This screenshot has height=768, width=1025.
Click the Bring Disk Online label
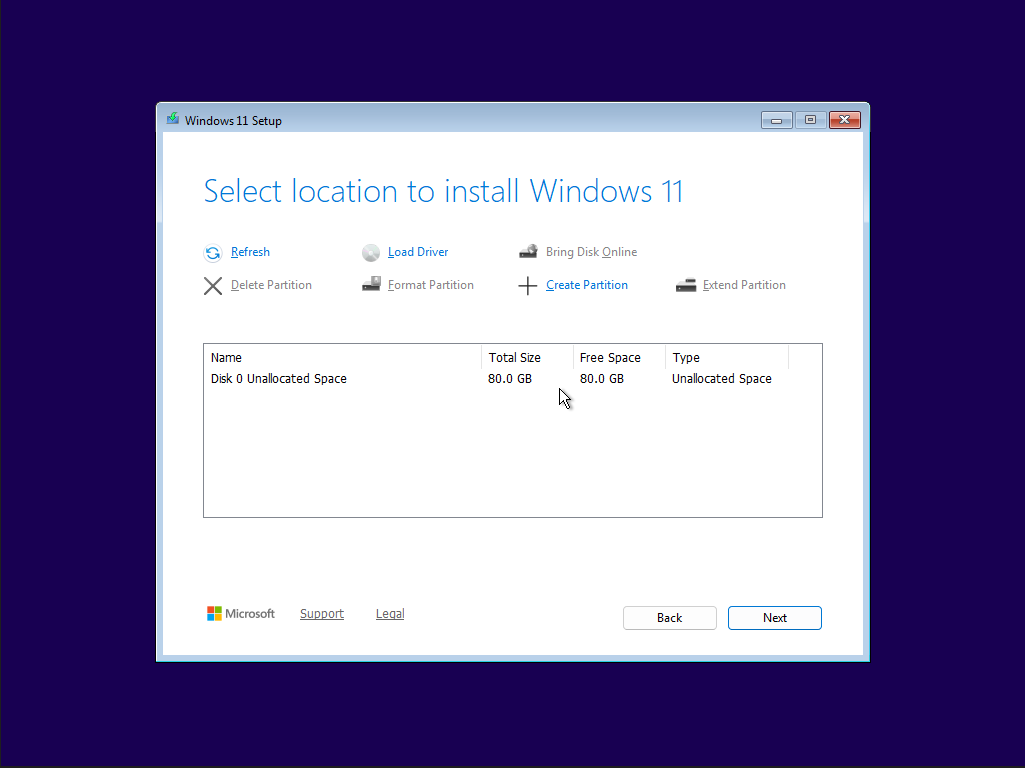pyautogui.click(x=591, y=252)
